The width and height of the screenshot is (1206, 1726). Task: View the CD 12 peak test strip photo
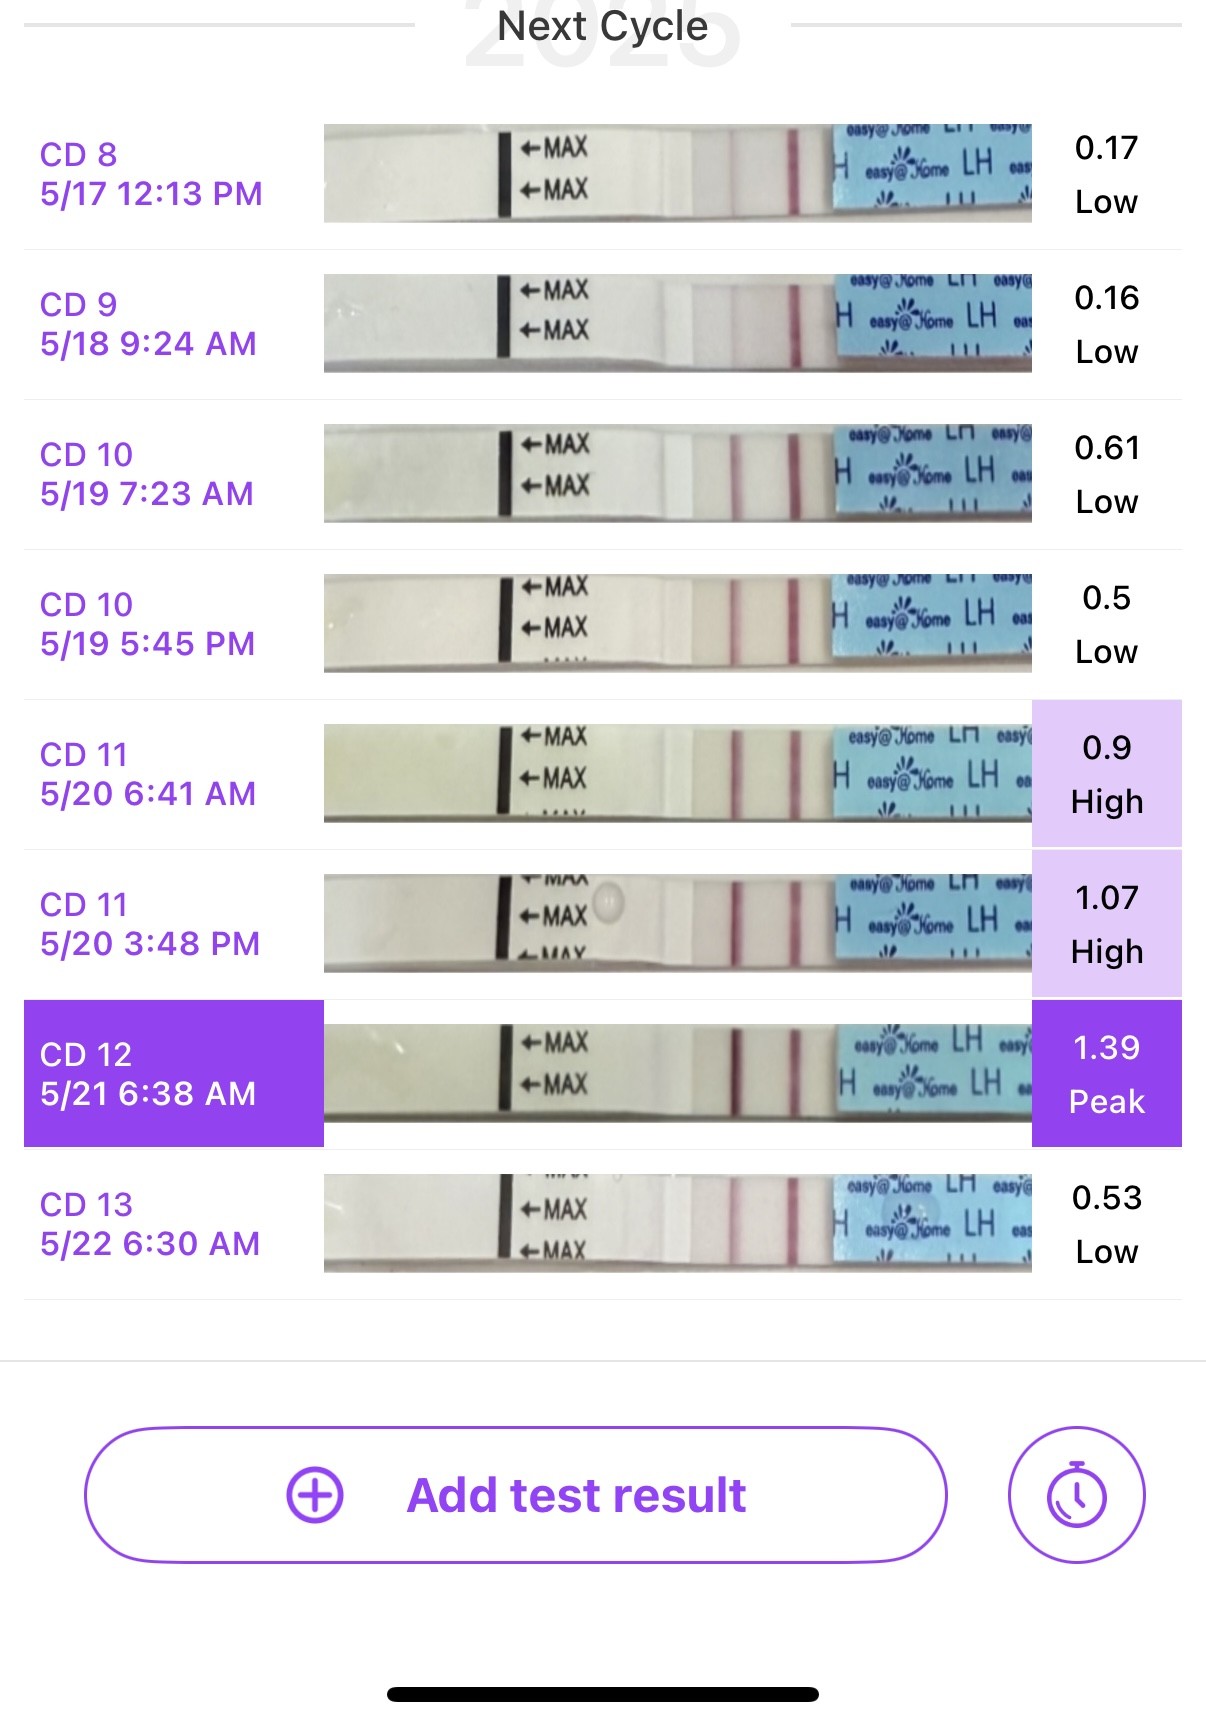click(x=677, y=1073)
